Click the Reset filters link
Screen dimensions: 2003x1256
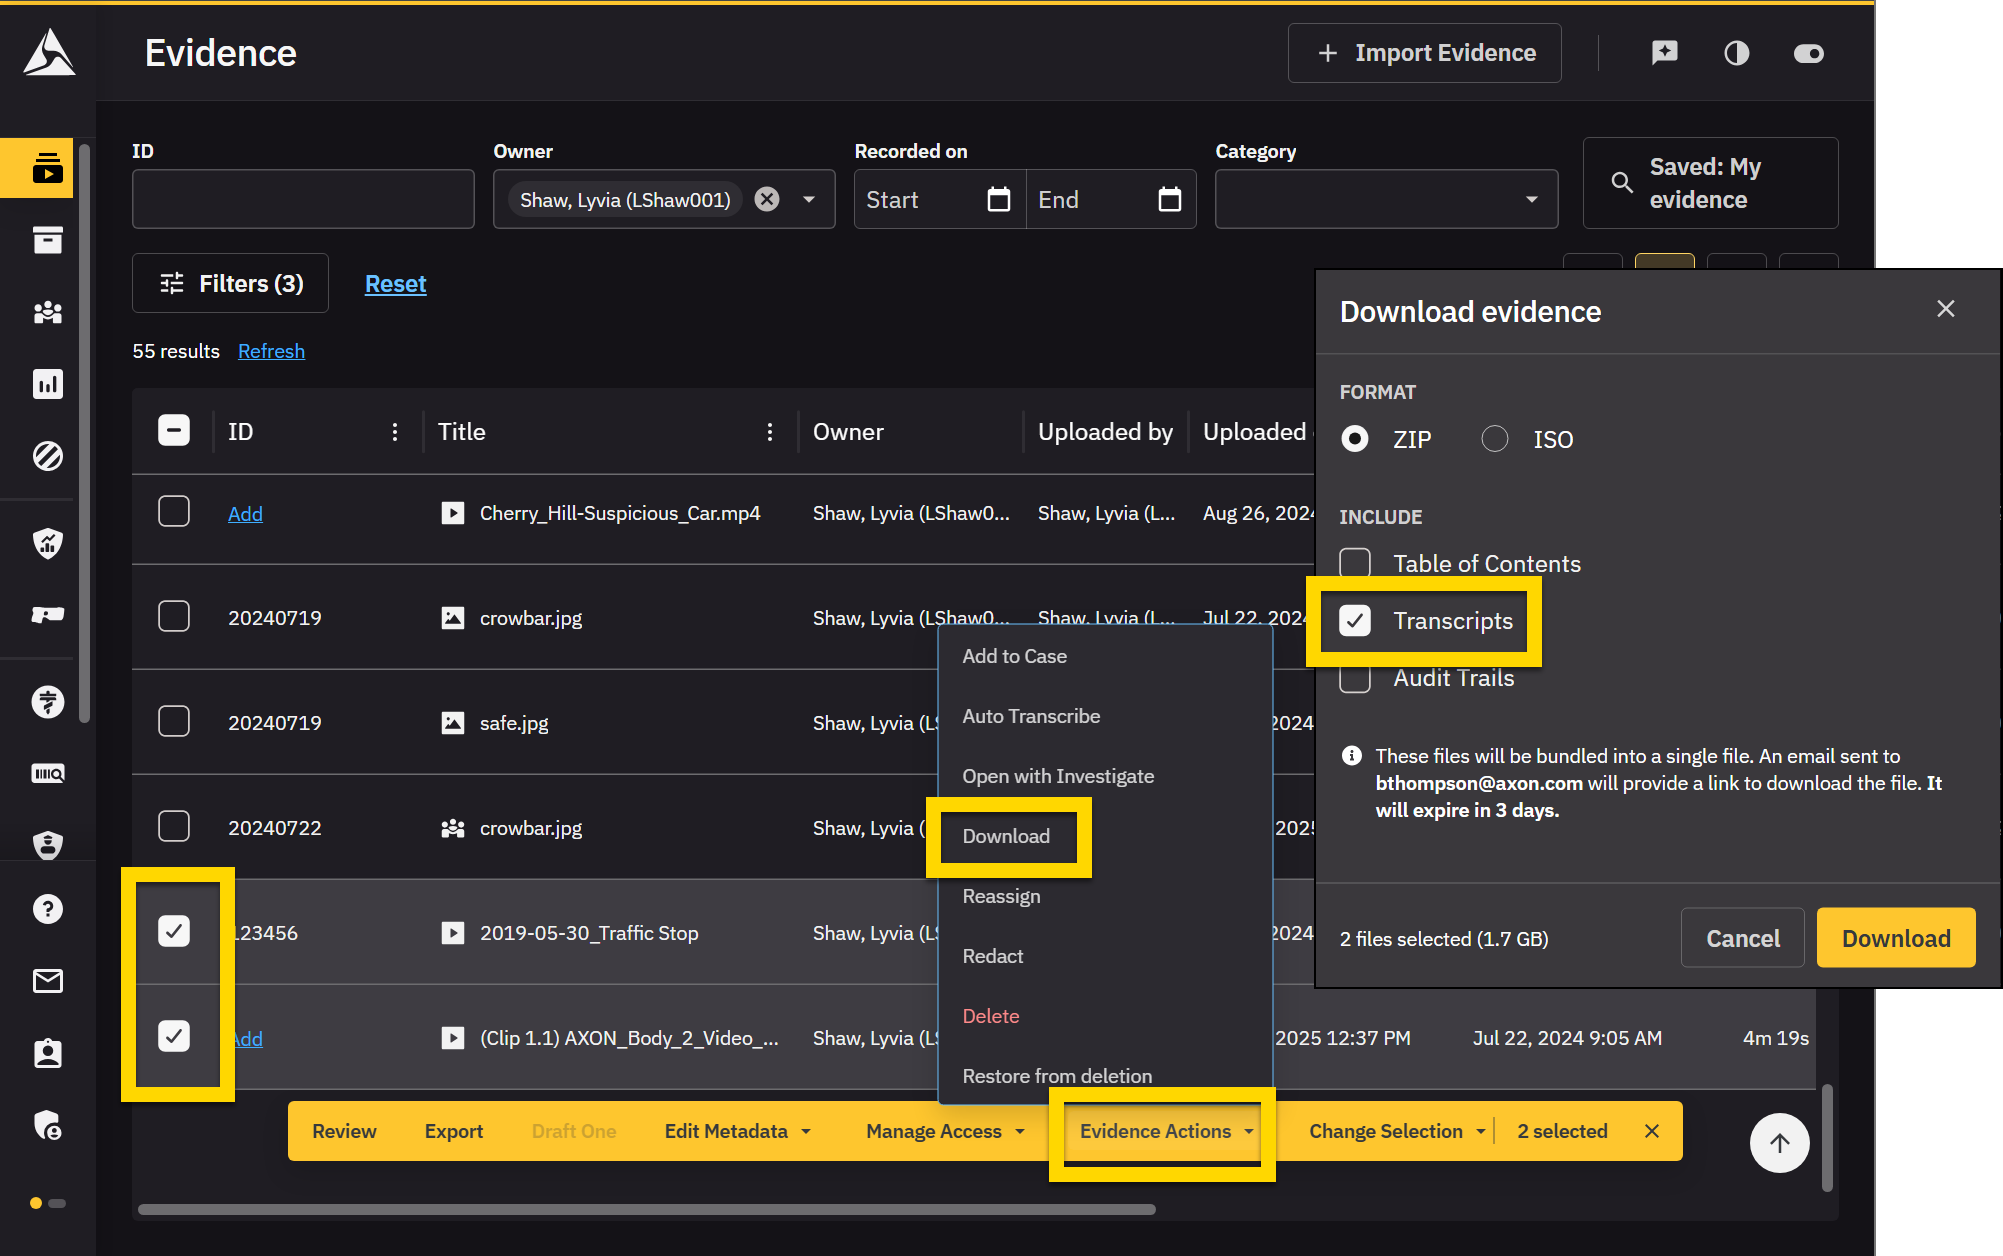[x=395, y=284]
